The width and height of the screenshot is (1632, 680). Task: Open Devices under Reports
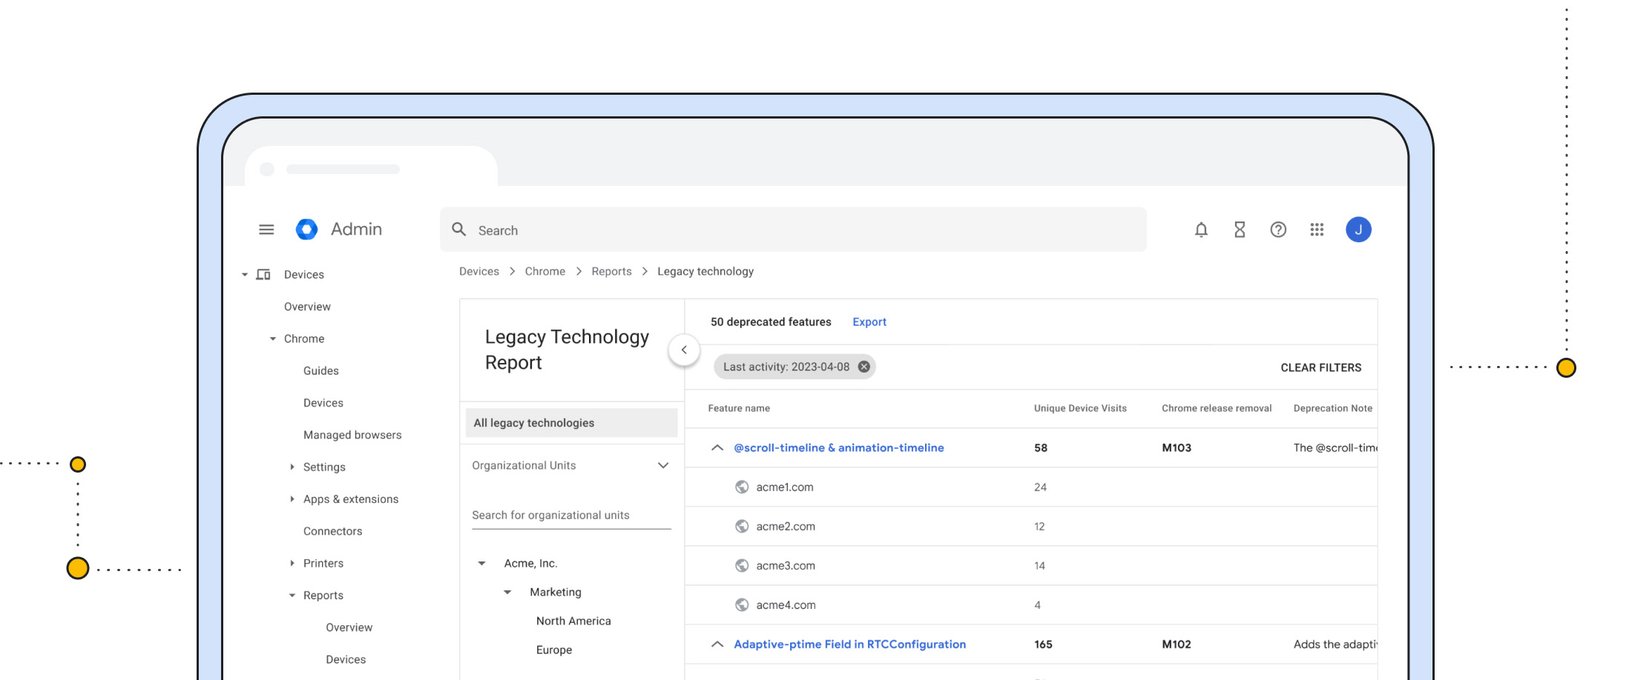coord(346,659)
